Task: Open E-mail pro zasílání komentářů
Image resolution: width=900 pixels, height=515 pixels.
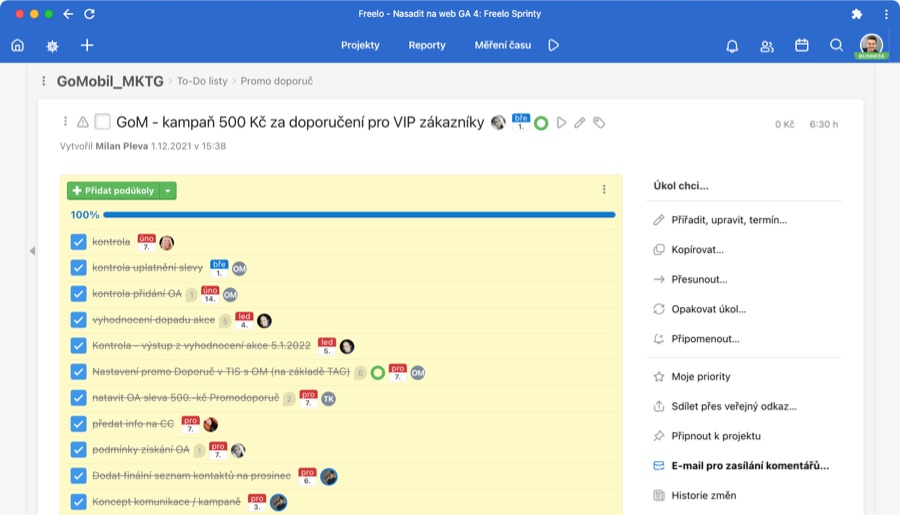Action: pyautogui.click(x=744, y=466)
